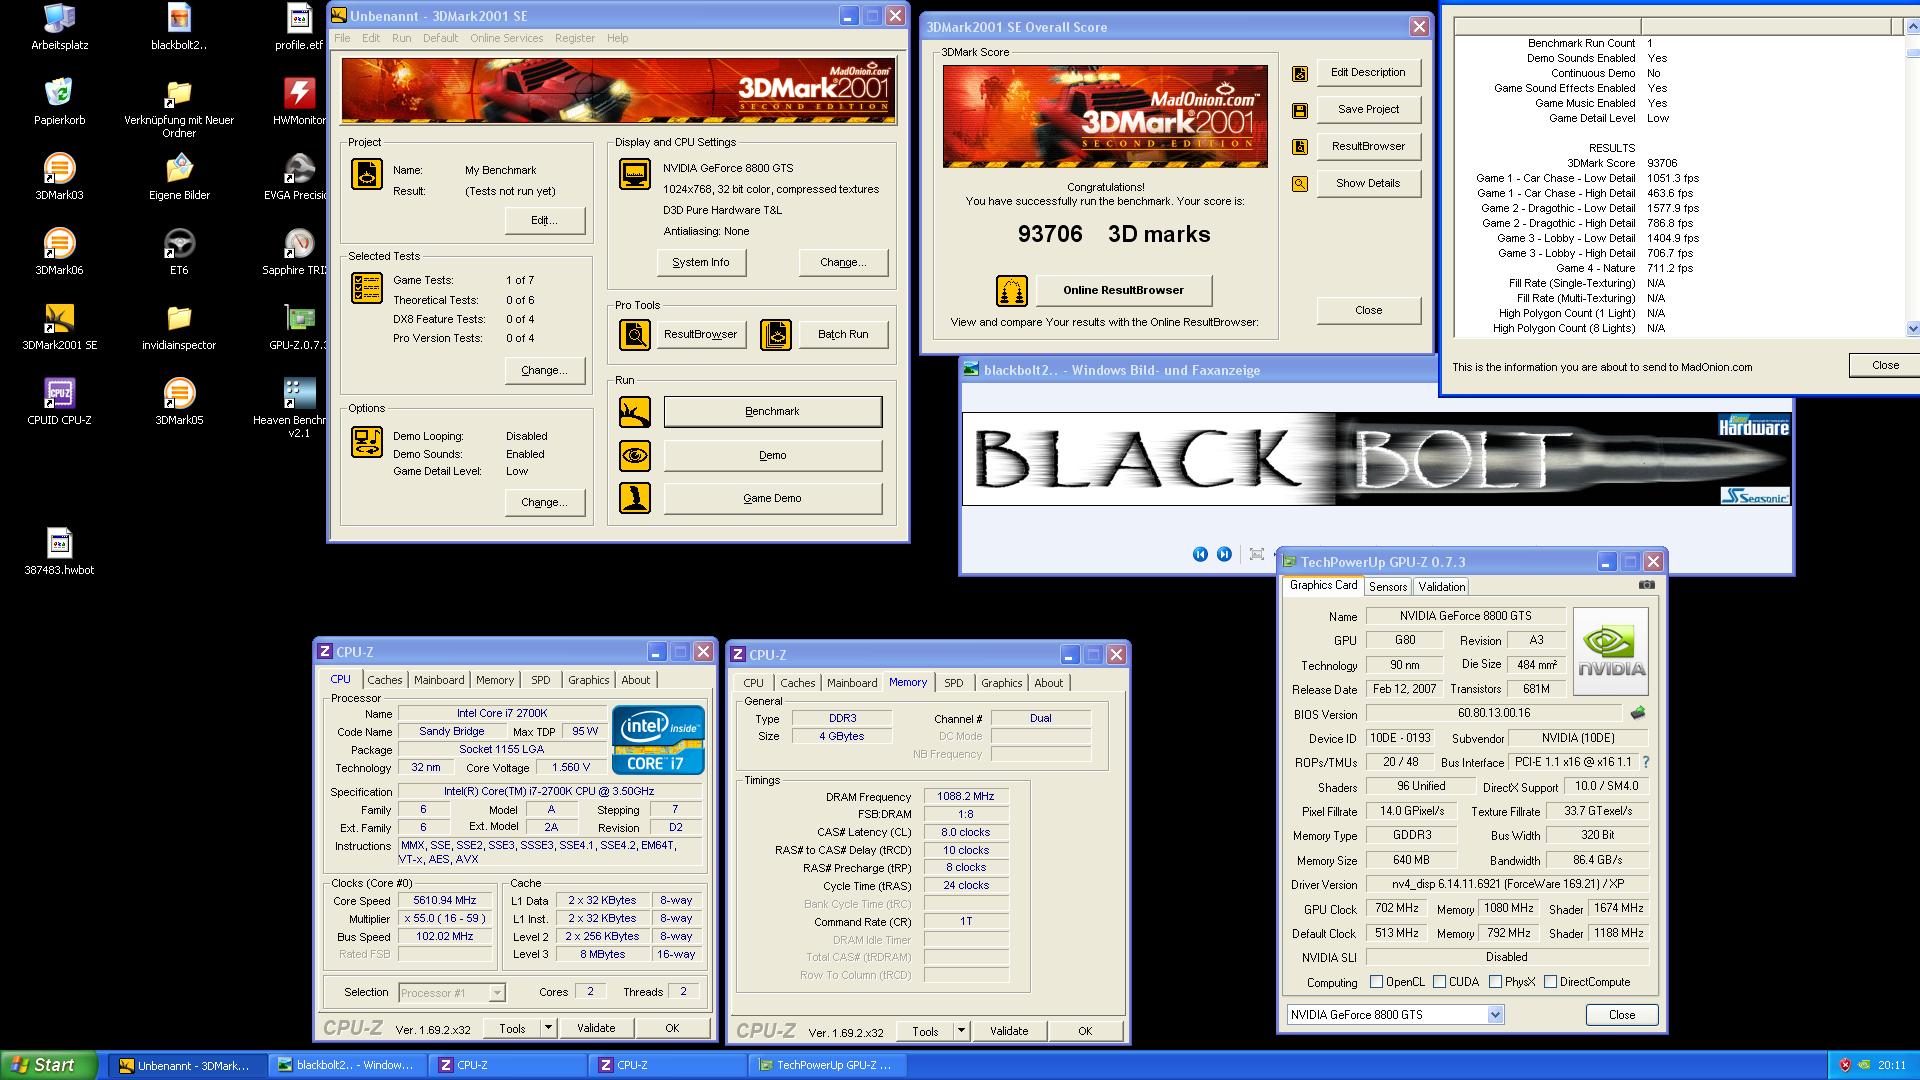Click Close button in the GPU-Z window
Viewport: 1920px width, 1080px height.
pyautogui.click(x=1622, y=1015)
